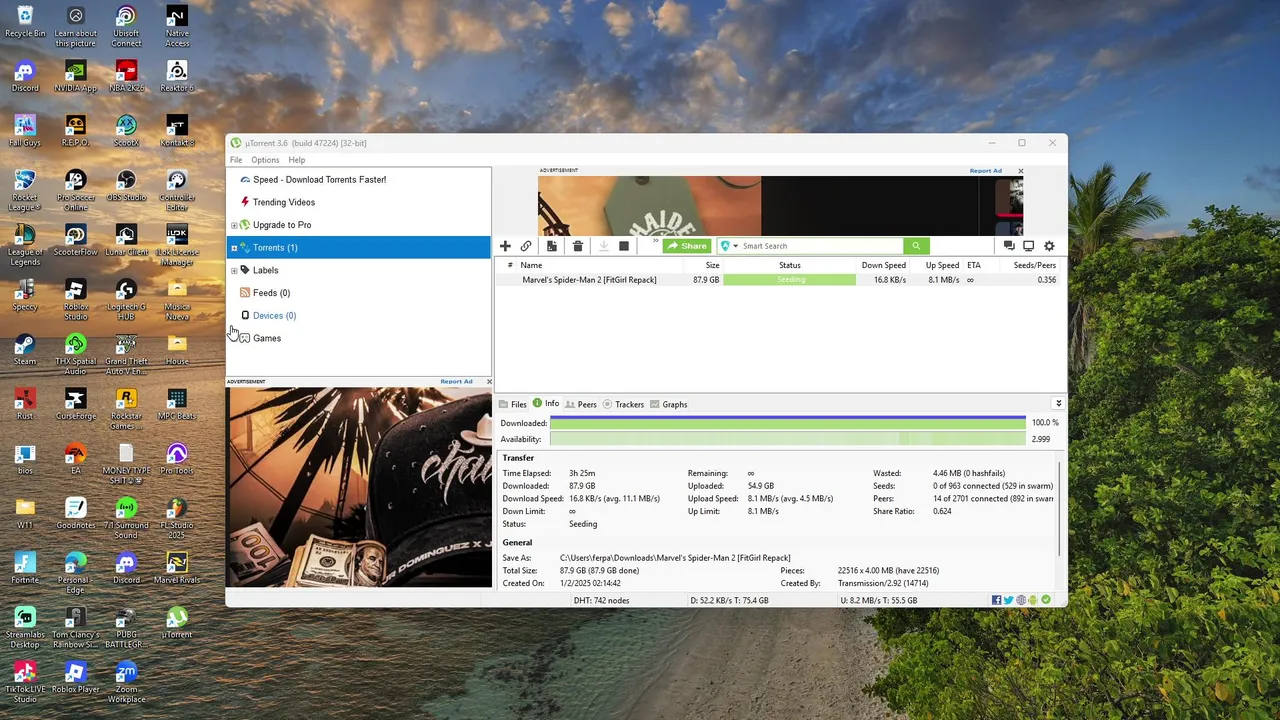Click the DHT: 742 nodes status entry
The width and height of the screenshot is (1280, 720).
602,600
